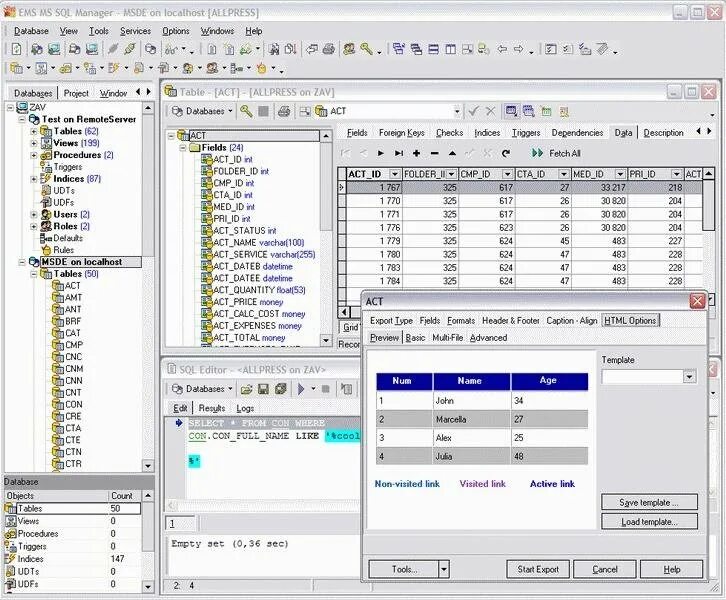Expand the Views (199) tree node
Viewport: 726px width, 600px height.
(x=34, y=143)
